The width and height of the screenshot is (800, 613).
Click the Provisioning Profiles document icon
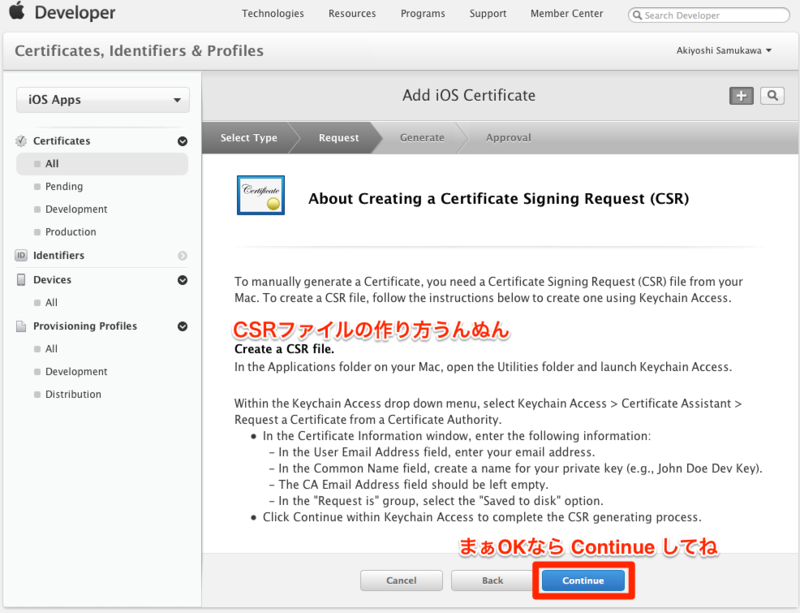21,326
